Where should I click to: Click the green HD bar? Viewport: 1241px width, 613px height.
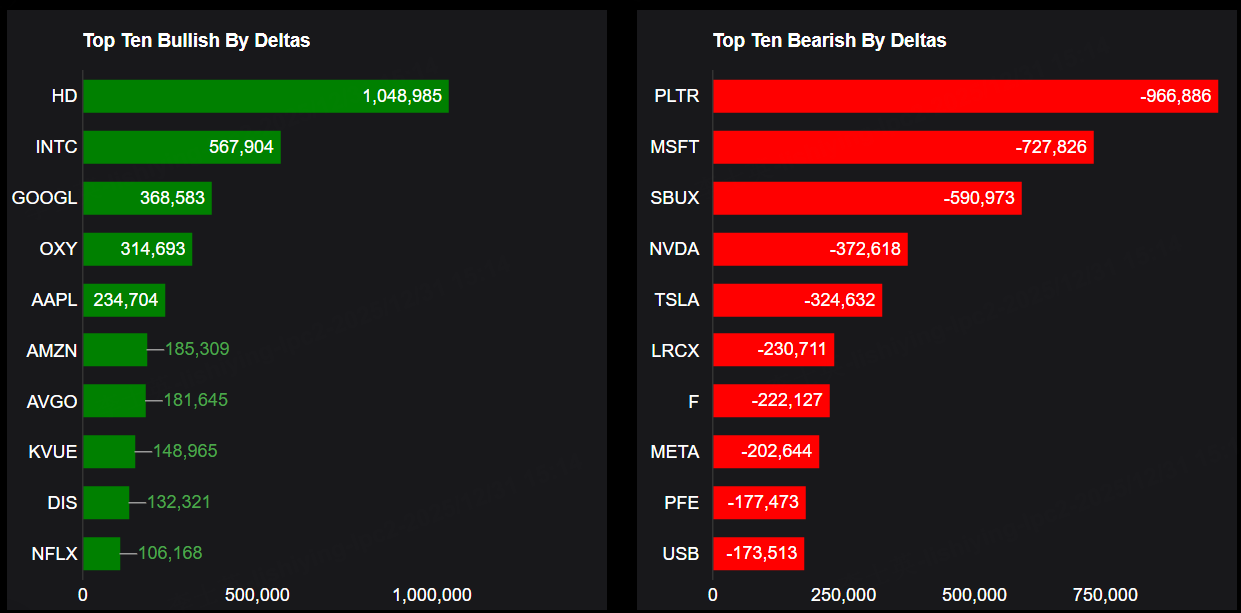[x=265, y=97]
